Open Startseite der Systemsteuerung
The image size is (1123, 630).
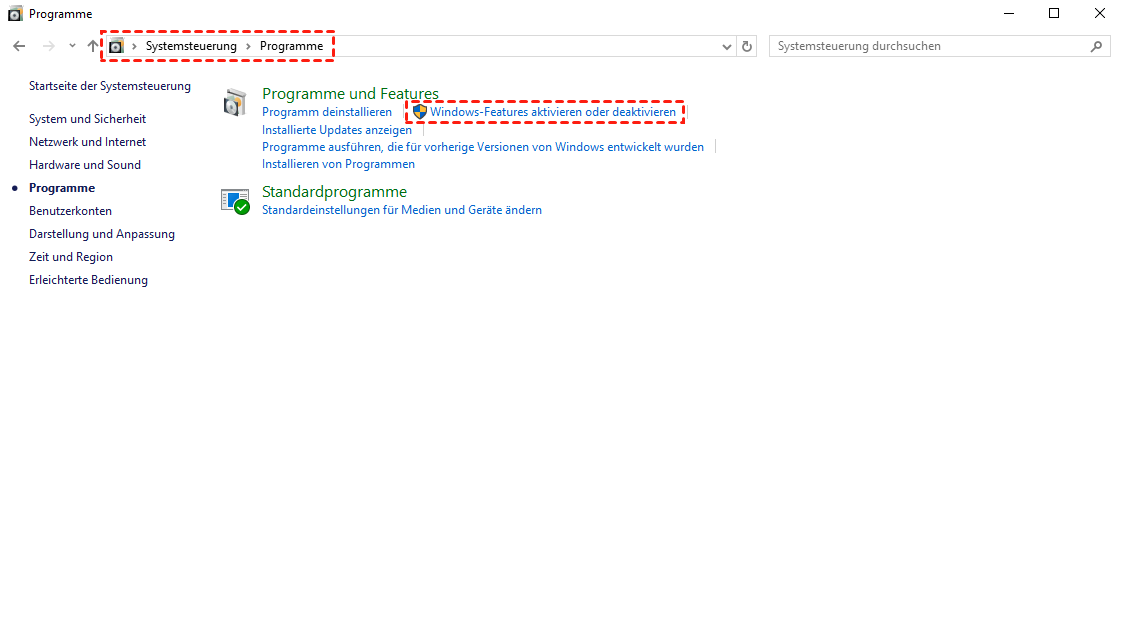pyautogui.click(x=110, y=86)
